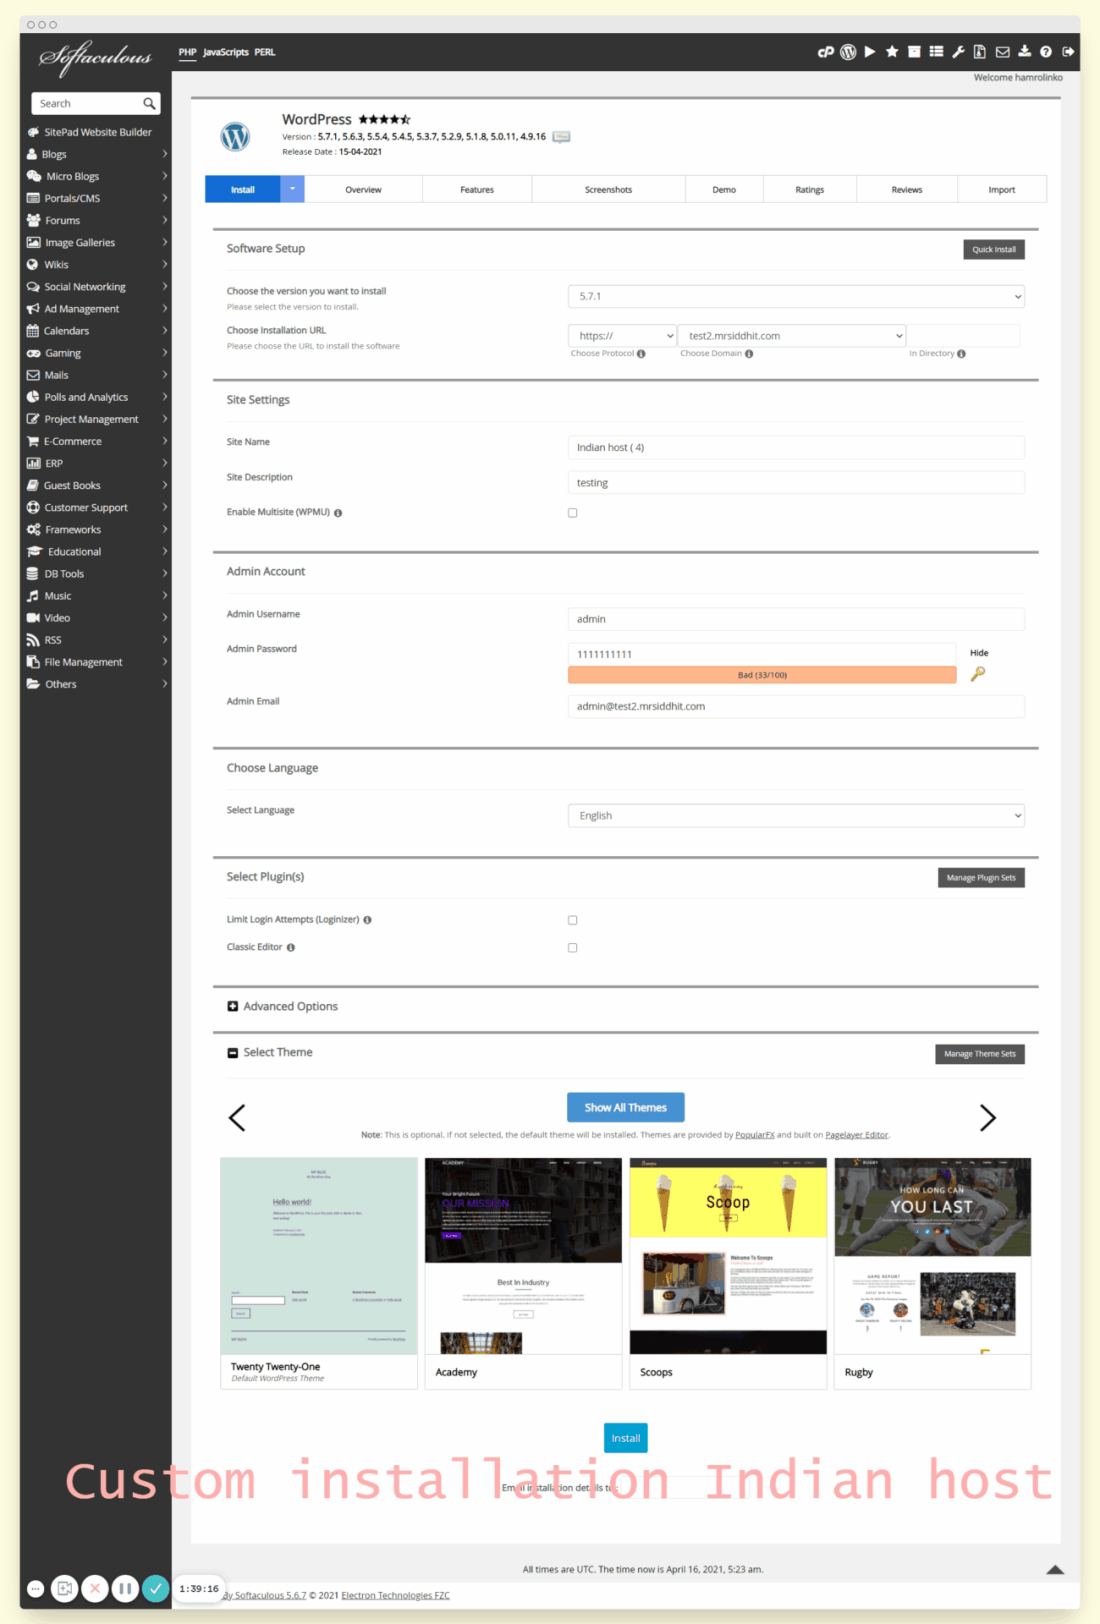Click the Show All Themes button
Viewport: 1100px width, 1624px height.
[626, 1108]
